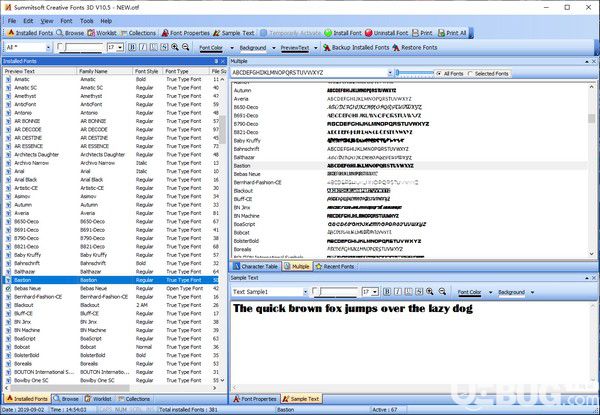Sort by the Font Style column header
This screenshot has height=415, width=600.
(x=148, y=71)
